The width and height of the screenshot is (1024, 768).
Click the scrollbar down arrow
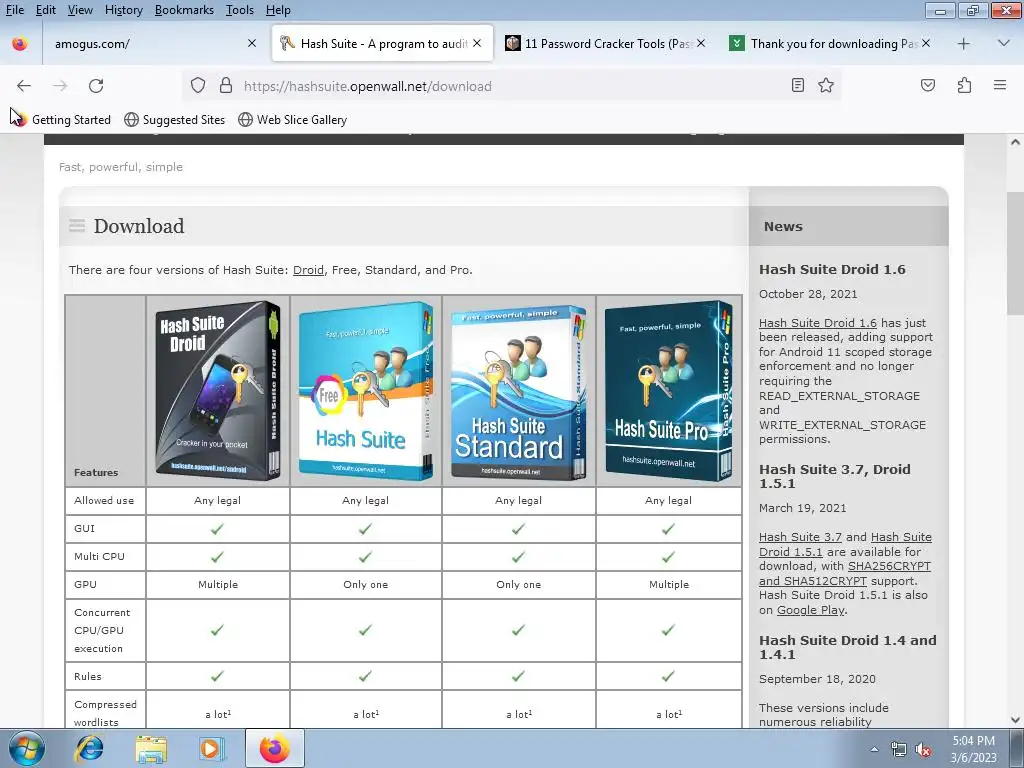(x=1016, y=720)
